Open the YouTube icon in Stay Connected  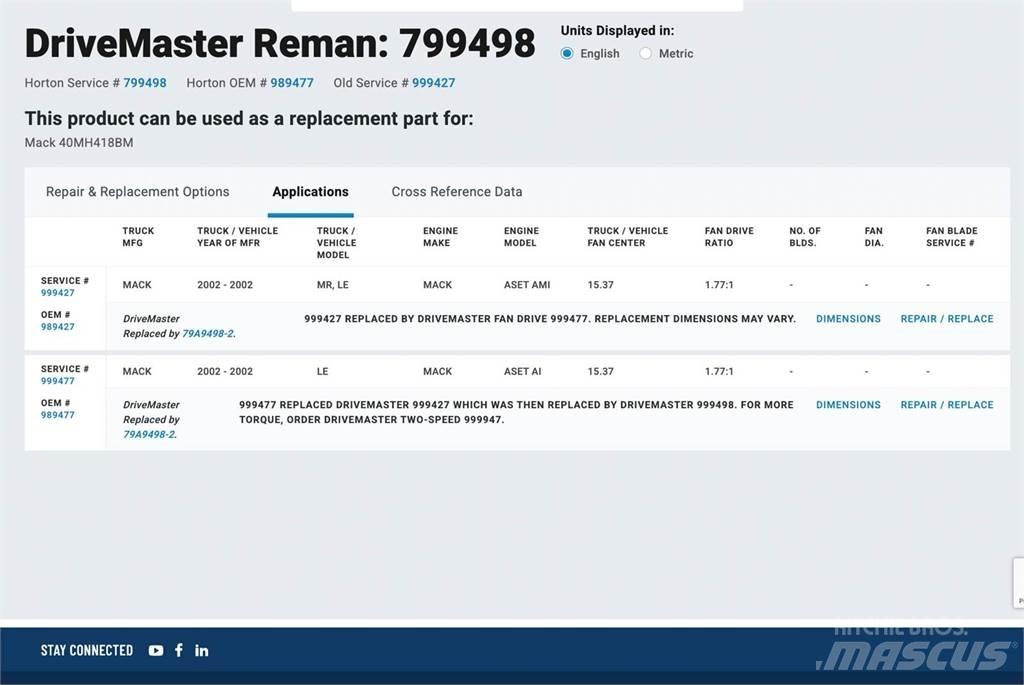pos(155,650)
